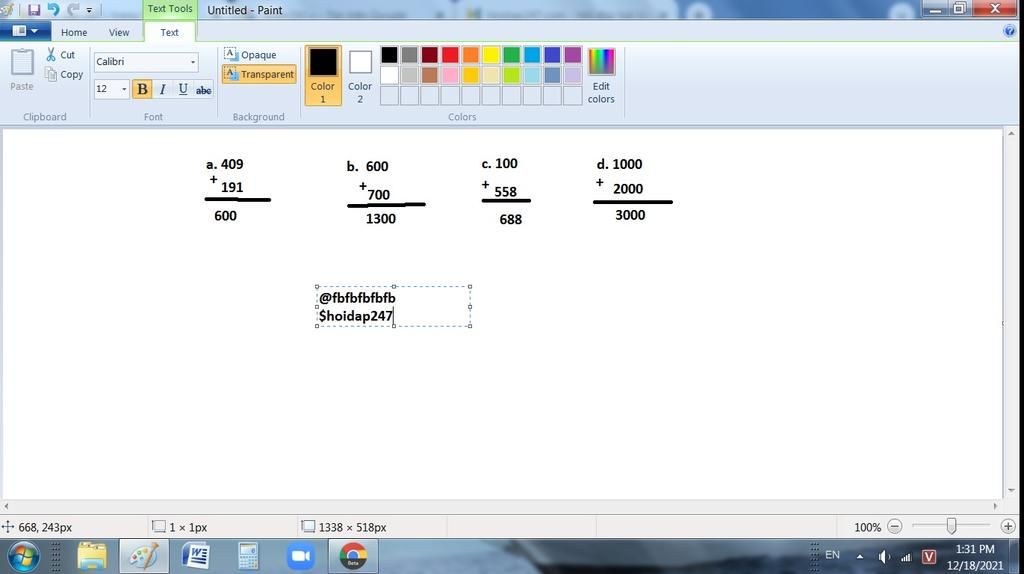Pick the dark red color swatch
The height and width of the screenshot is (574, 1024).
click(x=430, y=55)
